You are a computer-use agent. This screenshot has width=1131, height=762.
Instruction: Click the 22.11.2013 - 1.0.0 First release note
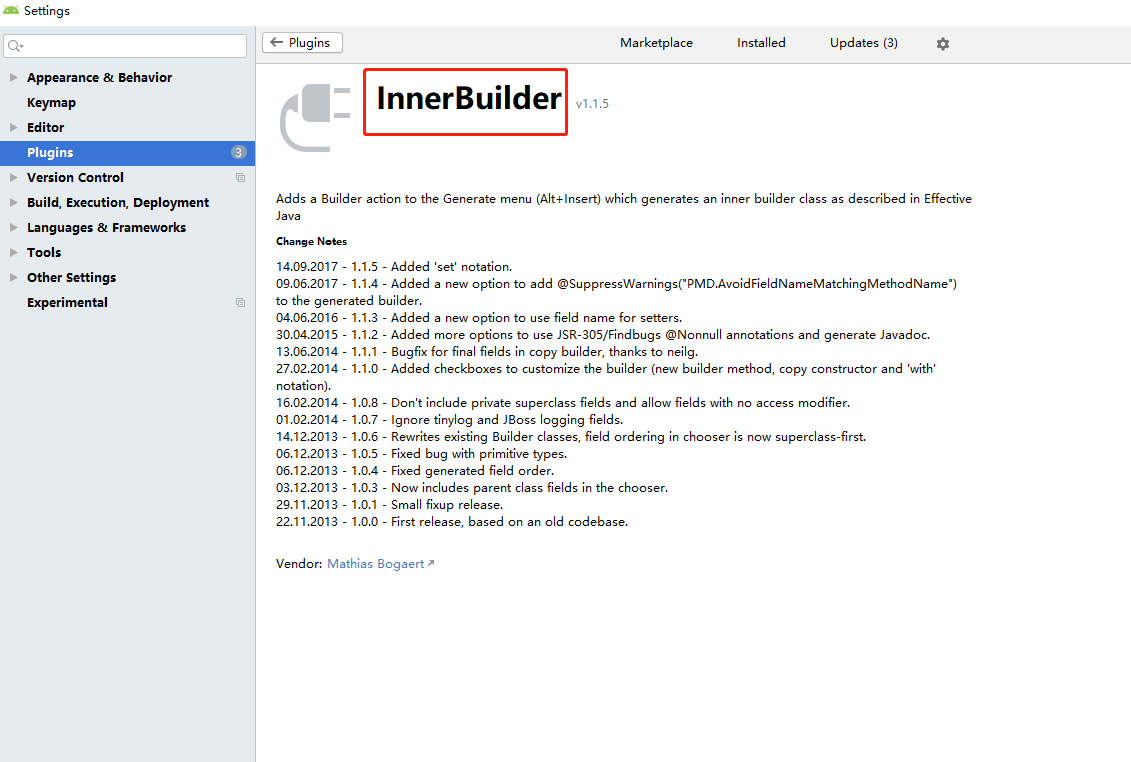pyautogui.click(x=452, y=522)
